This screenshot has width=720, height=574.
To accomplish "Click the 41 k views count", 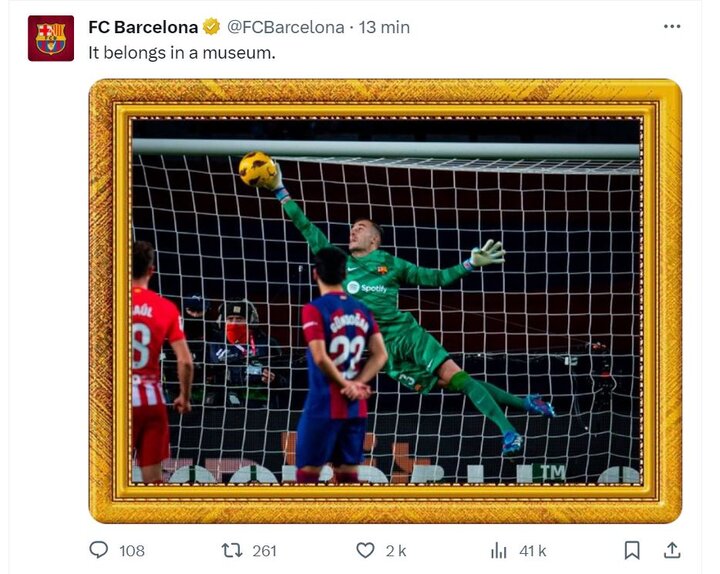I will 533,551.
